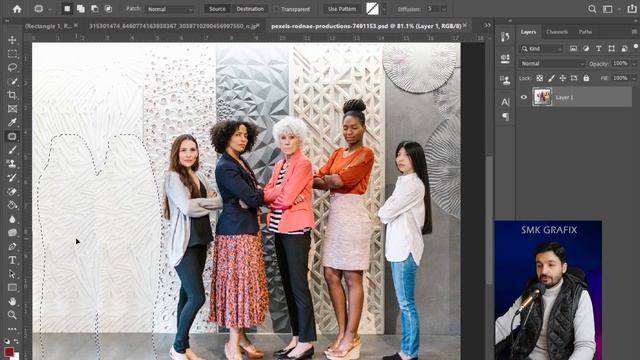Click the Search icon at top right
Image resolution: width=640 pixels, height=360 pixels.
[x=592, y=9]
